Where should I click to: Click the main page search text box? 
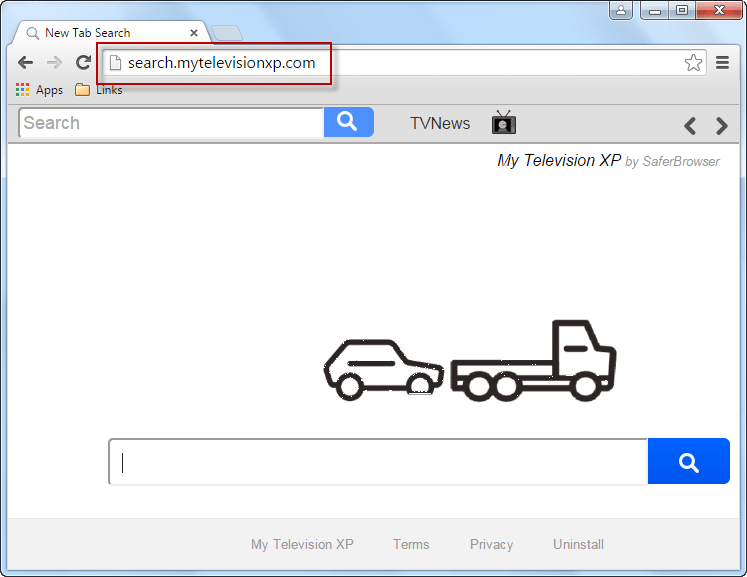(378, 461)
